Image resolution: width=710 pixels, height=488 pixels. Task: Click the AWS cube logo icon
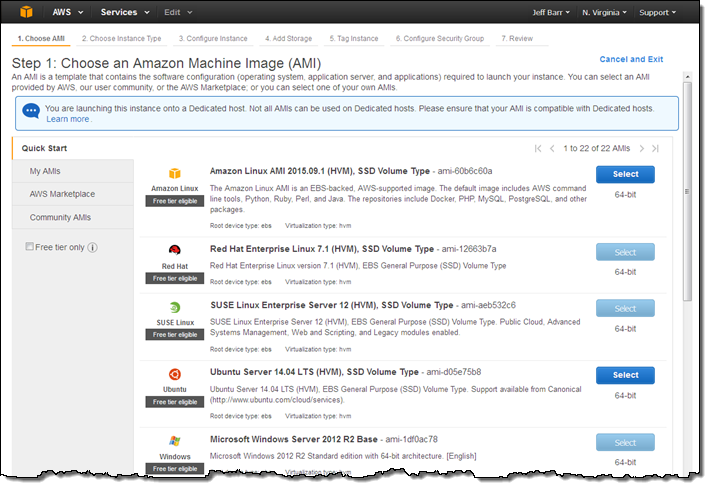click(x=23, y=13)
